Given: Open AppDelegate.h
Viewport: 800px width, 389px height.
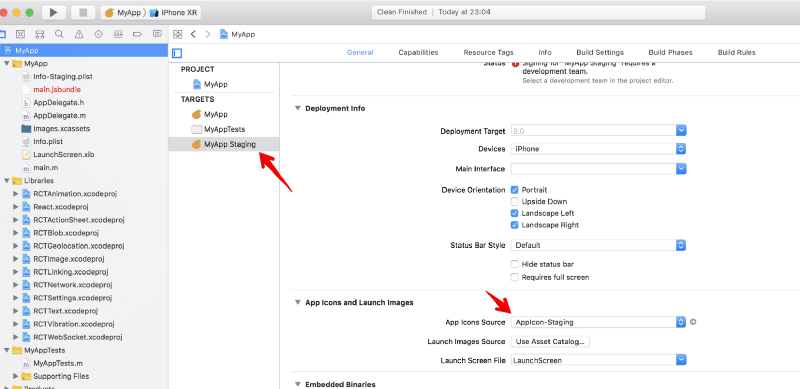Looking at the screenshot, I should (x=58, y=103).
